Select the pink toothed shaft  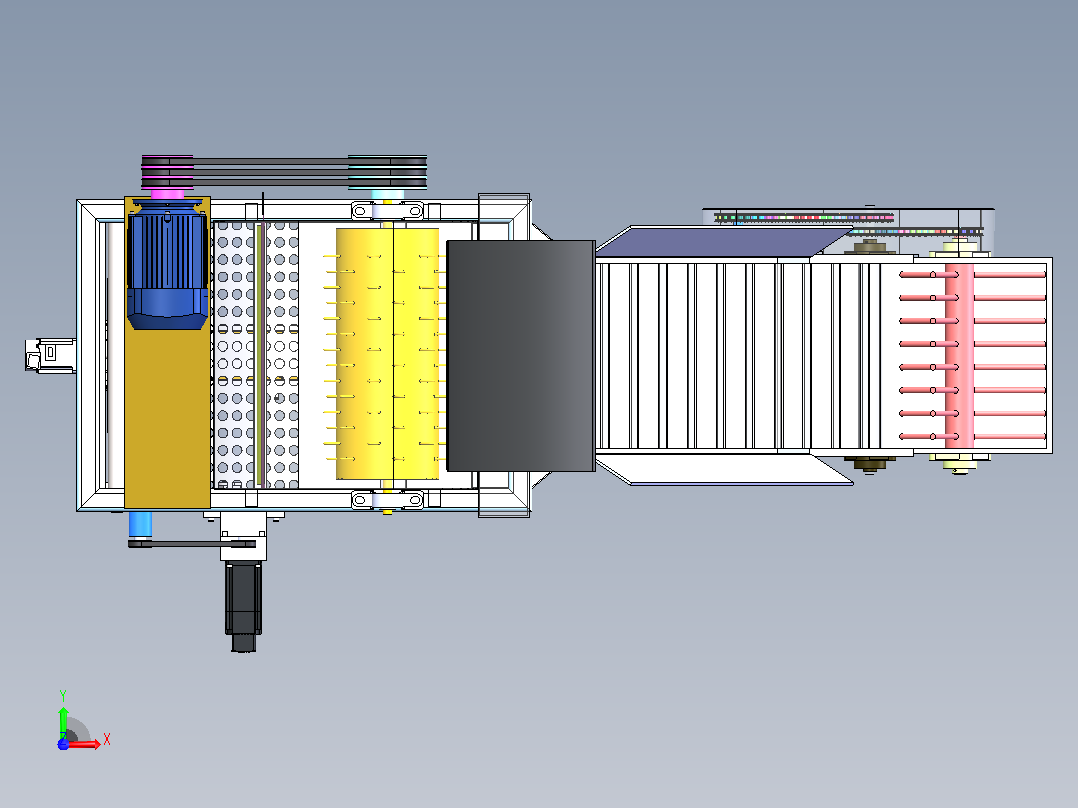coord(959,356)
